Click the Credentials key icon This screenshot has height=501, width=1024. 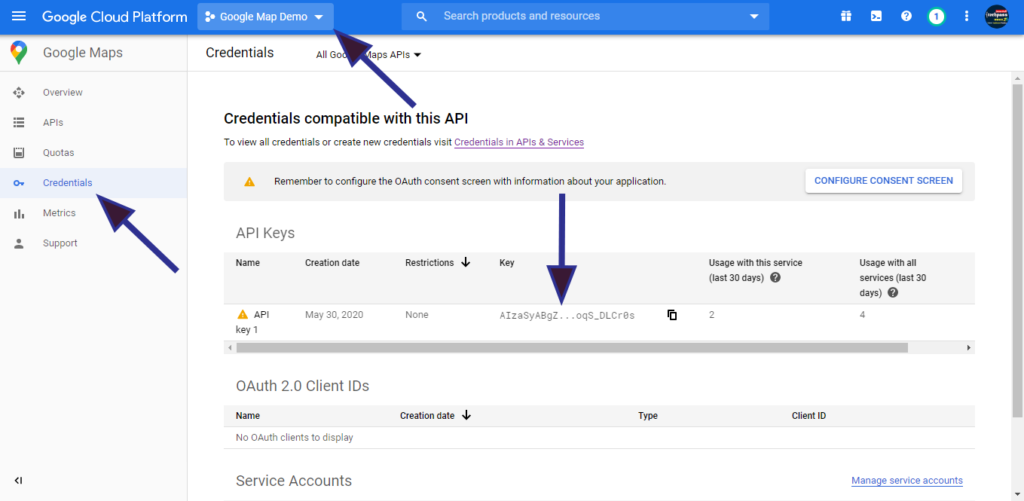click(19, 184)
